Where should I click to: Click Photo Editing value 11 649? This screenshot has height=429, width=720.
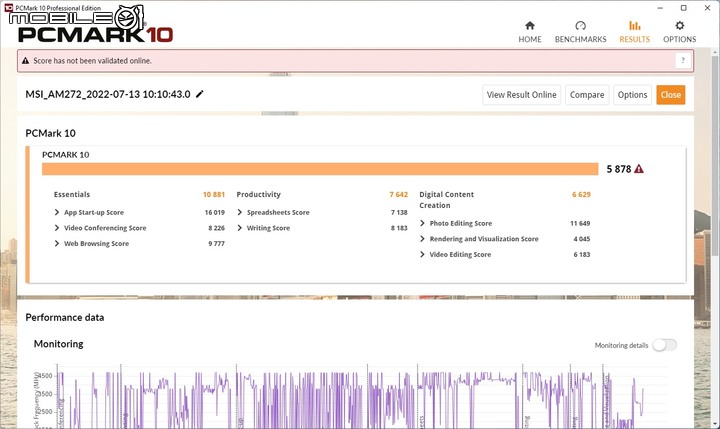pos(580,223)
